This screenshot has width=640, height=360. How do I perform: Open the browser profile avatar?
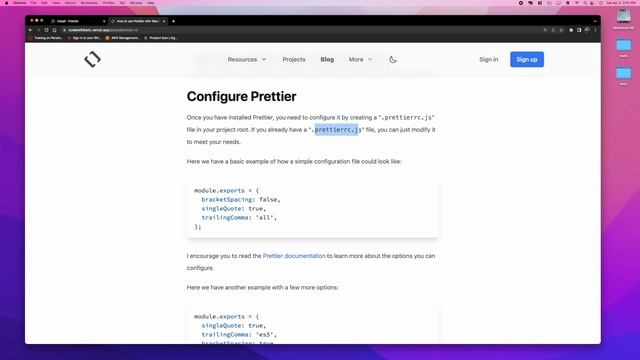pos(587,30)
